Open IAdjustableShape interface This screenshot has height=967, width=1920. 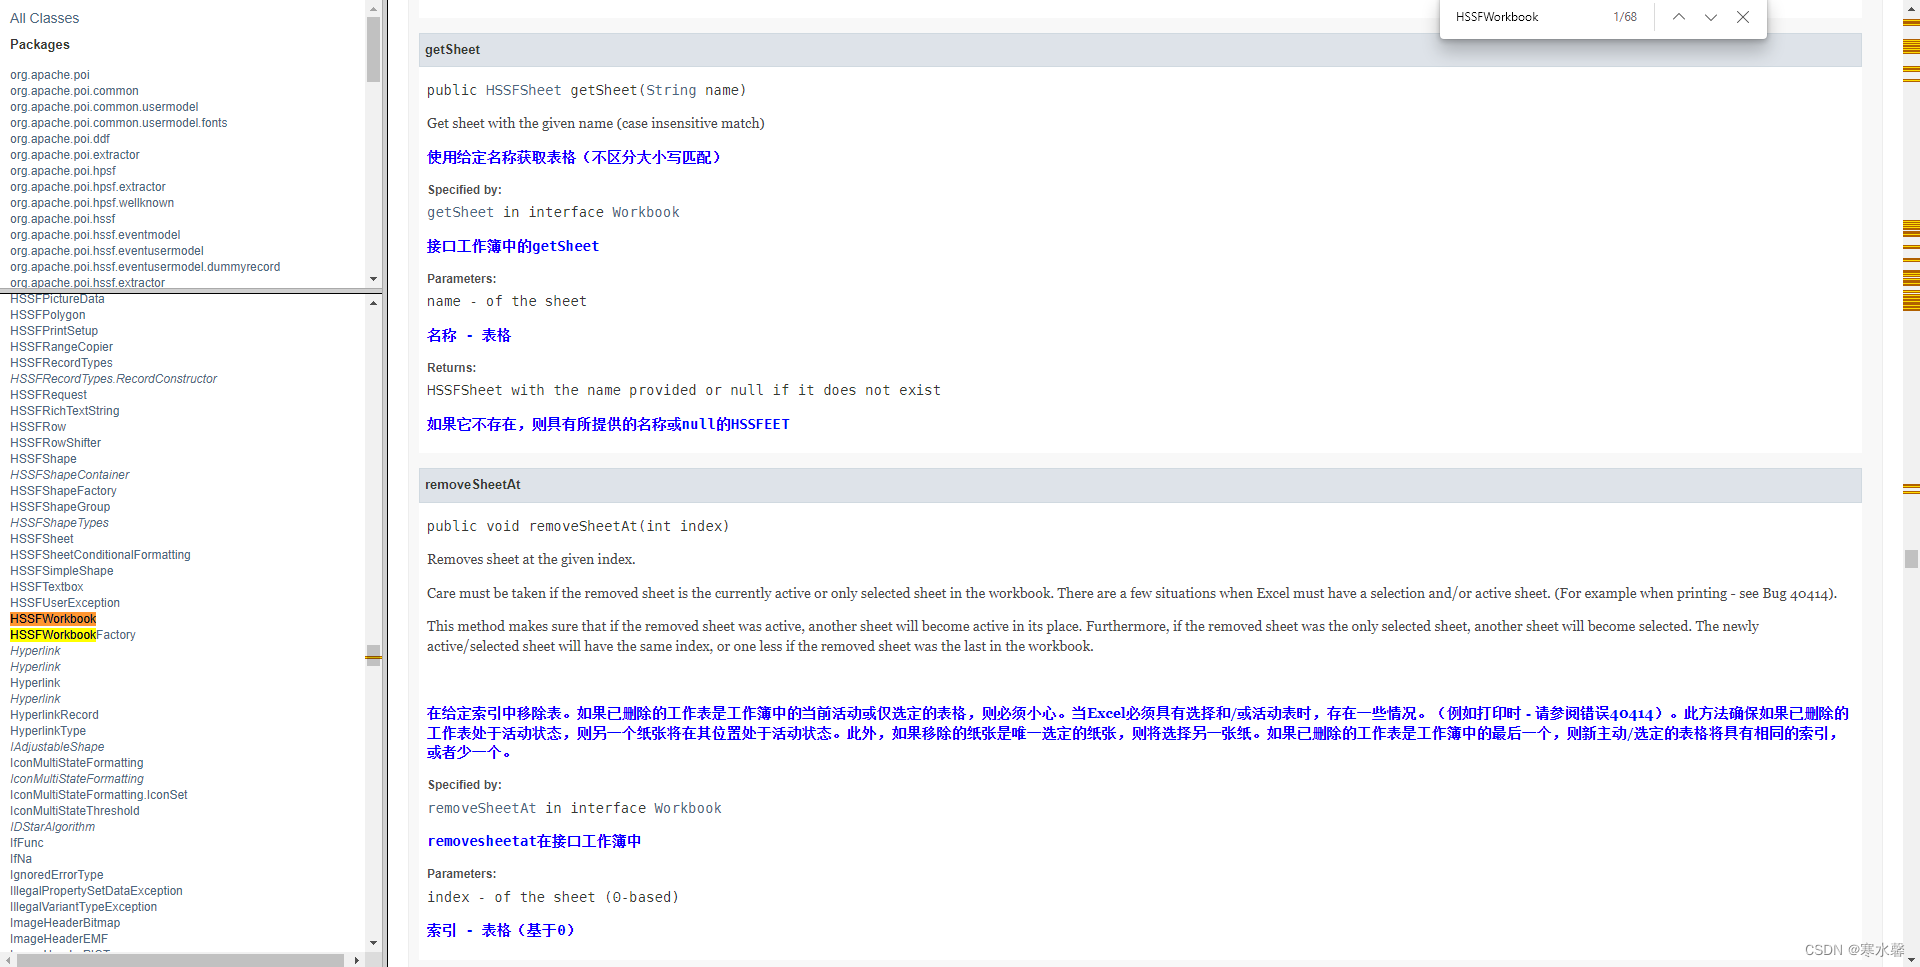pyautogui.click(x=57, y=747)
